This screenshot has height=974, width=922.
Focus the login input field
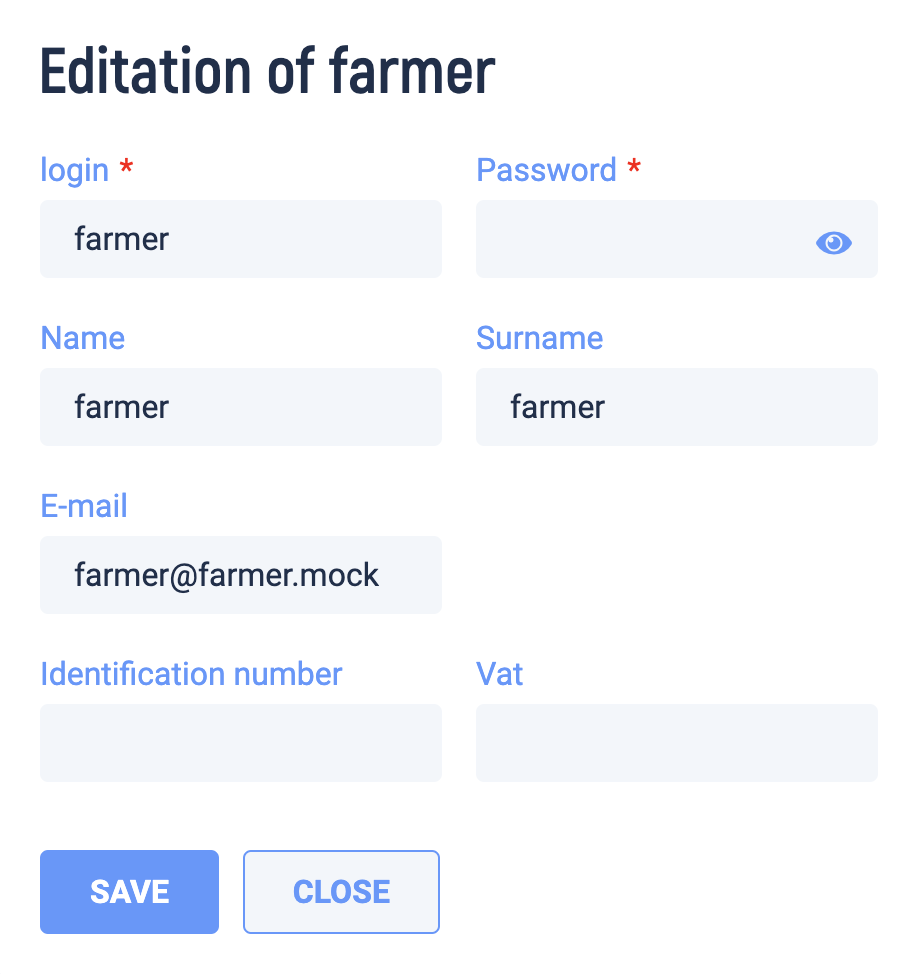241,239
